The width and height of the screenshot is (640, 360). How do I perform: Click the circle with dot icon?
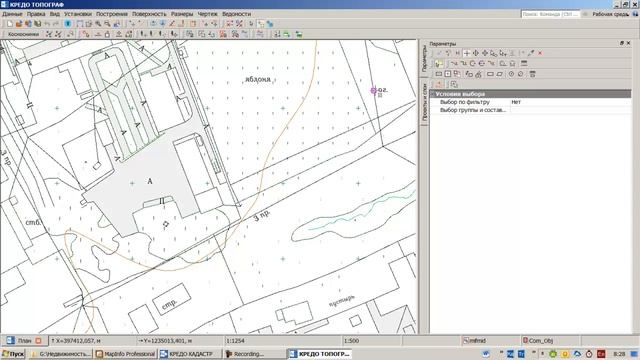(x=511, y=74)
